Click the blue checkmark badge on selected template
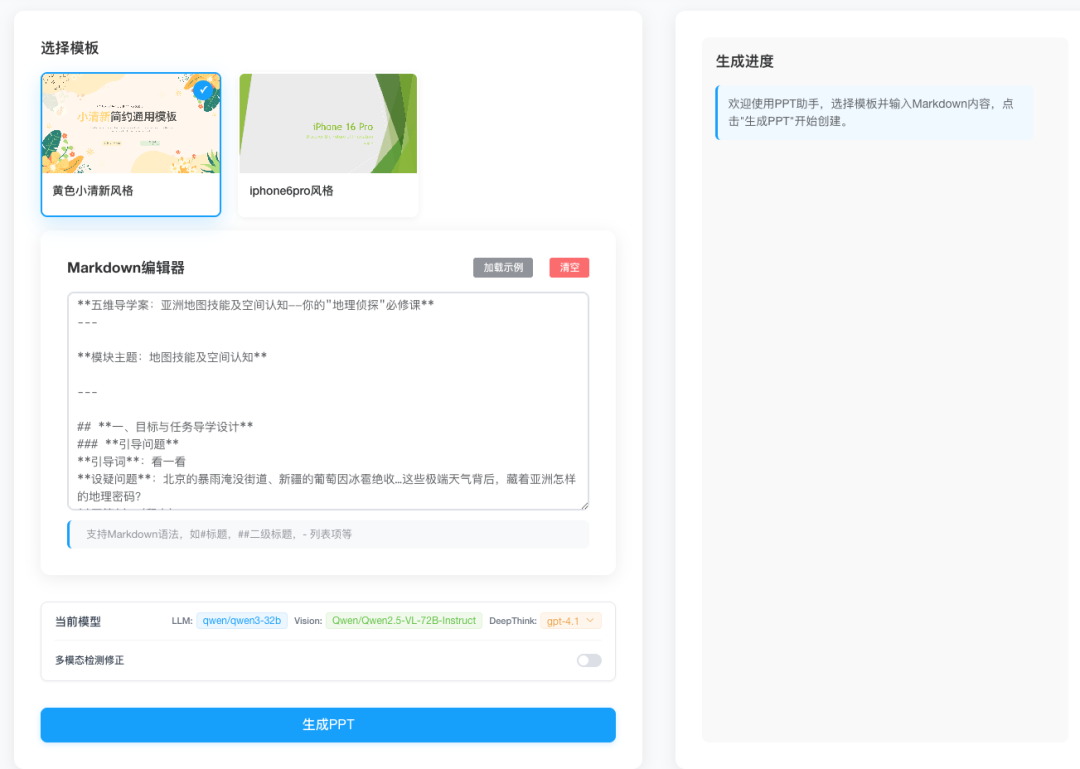The image size is (1080, 769). point(204,90)
